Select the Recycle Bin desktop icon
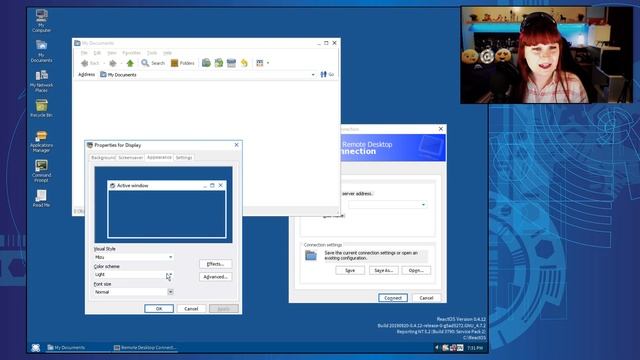Image resolution: width=640 pixels, height=360 pixels. [42, 109]
